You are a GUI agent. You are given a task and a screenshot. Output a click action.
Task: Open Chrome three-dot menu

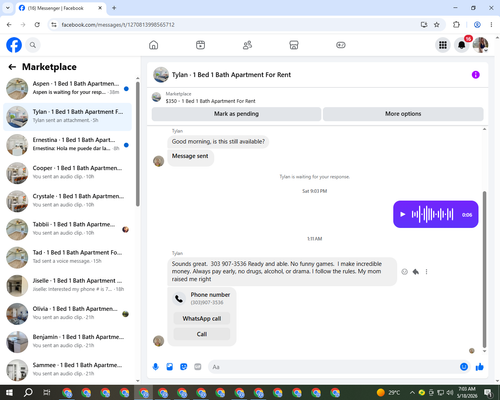coord(491,25)
